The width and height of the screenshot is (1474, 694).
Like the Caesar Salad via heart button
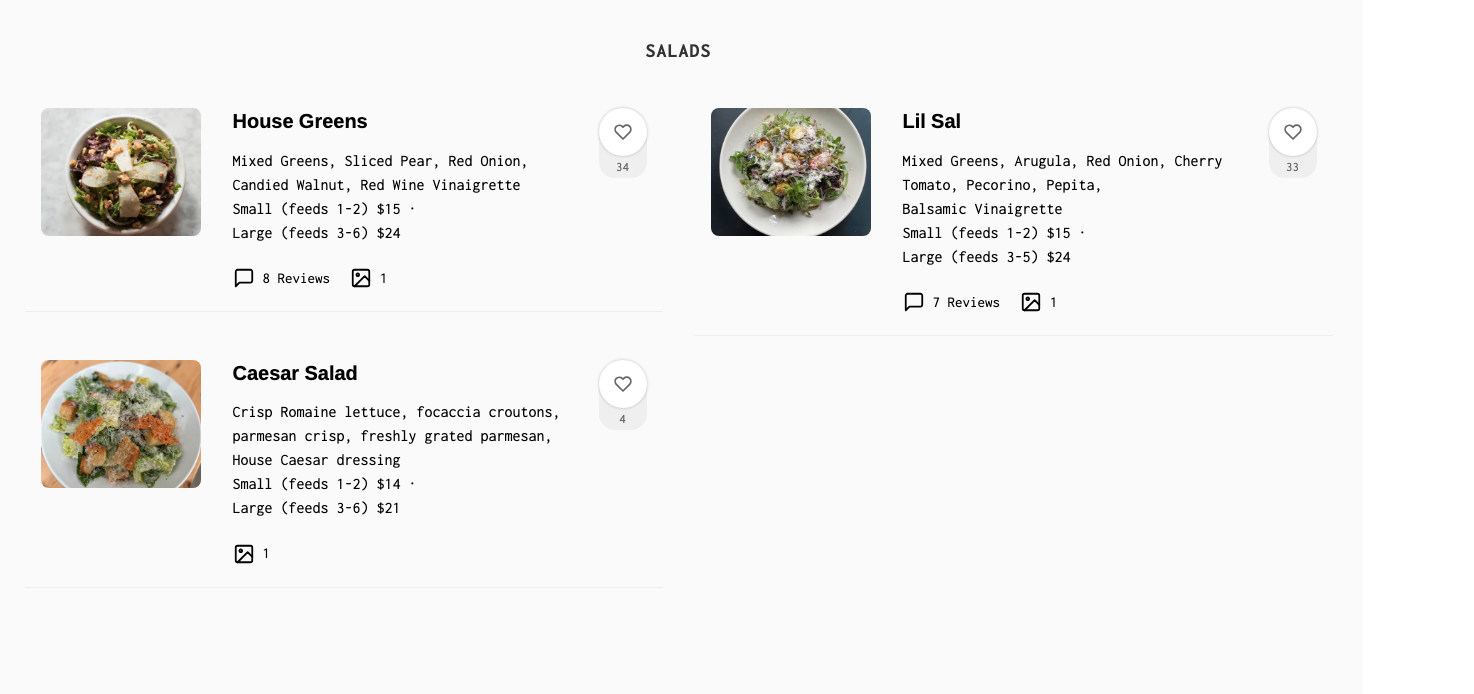pos(623,384)
